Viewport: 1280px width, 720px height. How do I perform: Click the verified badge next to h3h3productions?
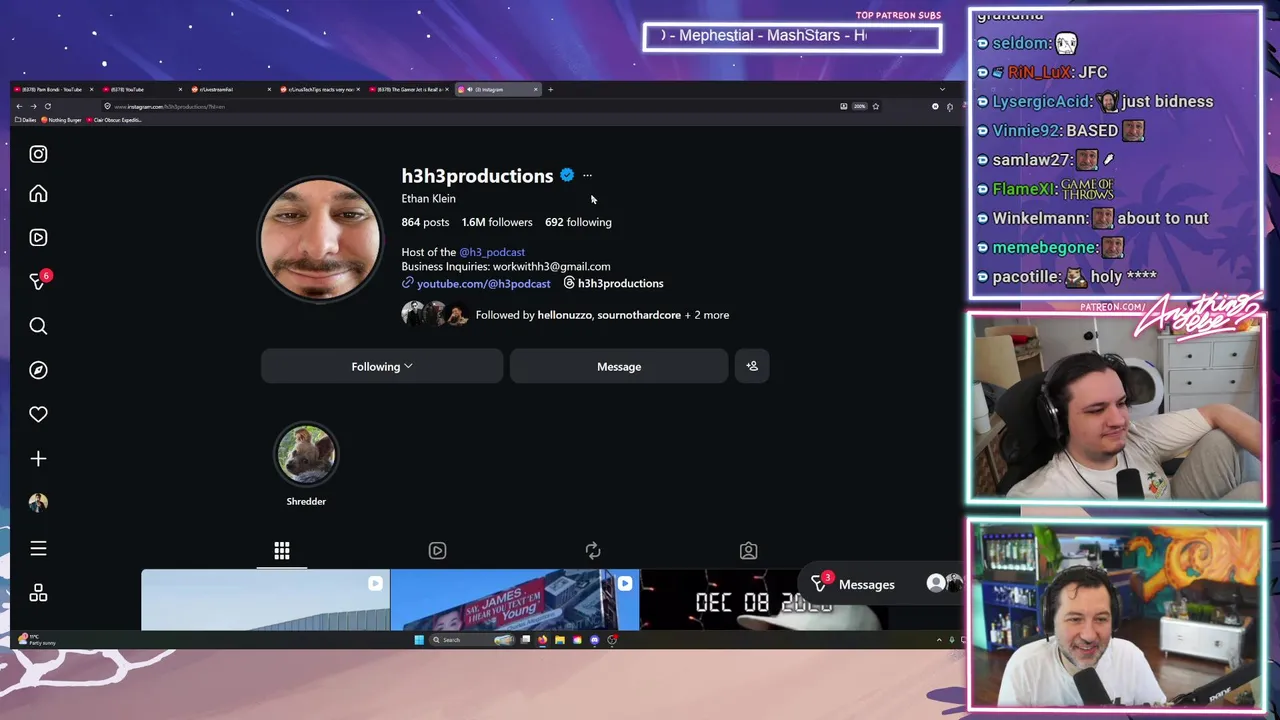tap(567, 175)
